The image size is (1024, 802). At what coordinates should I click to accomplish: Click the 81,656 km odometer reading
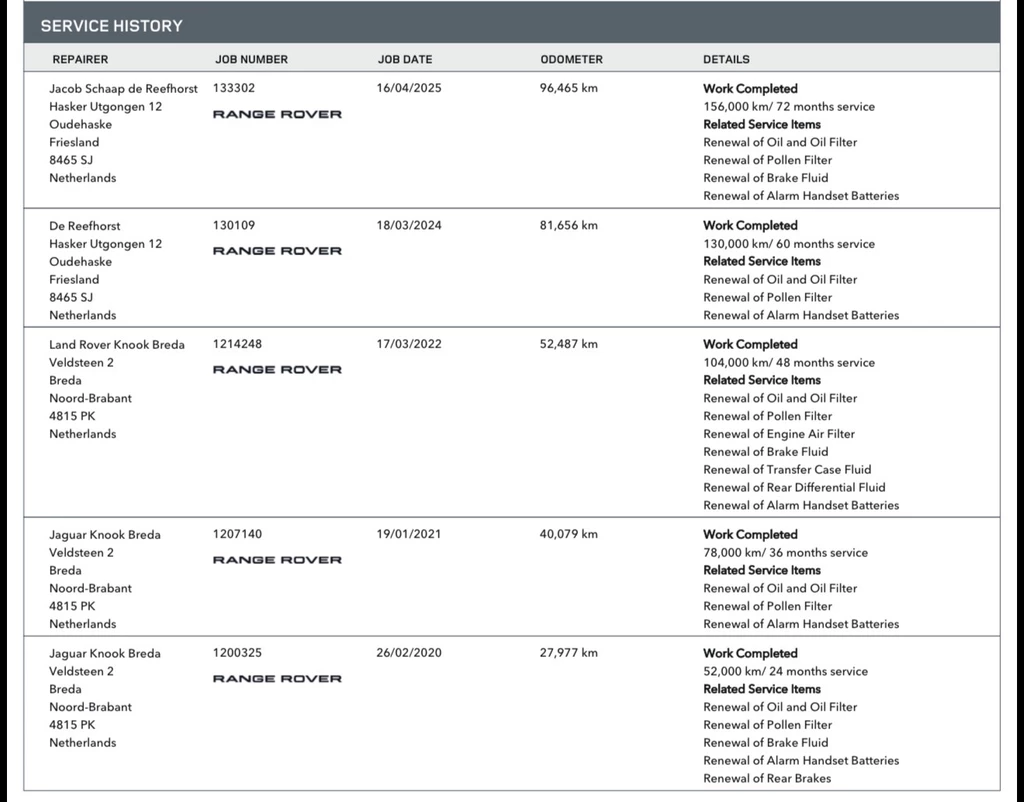pyautogui.click(x=568, y=225)
